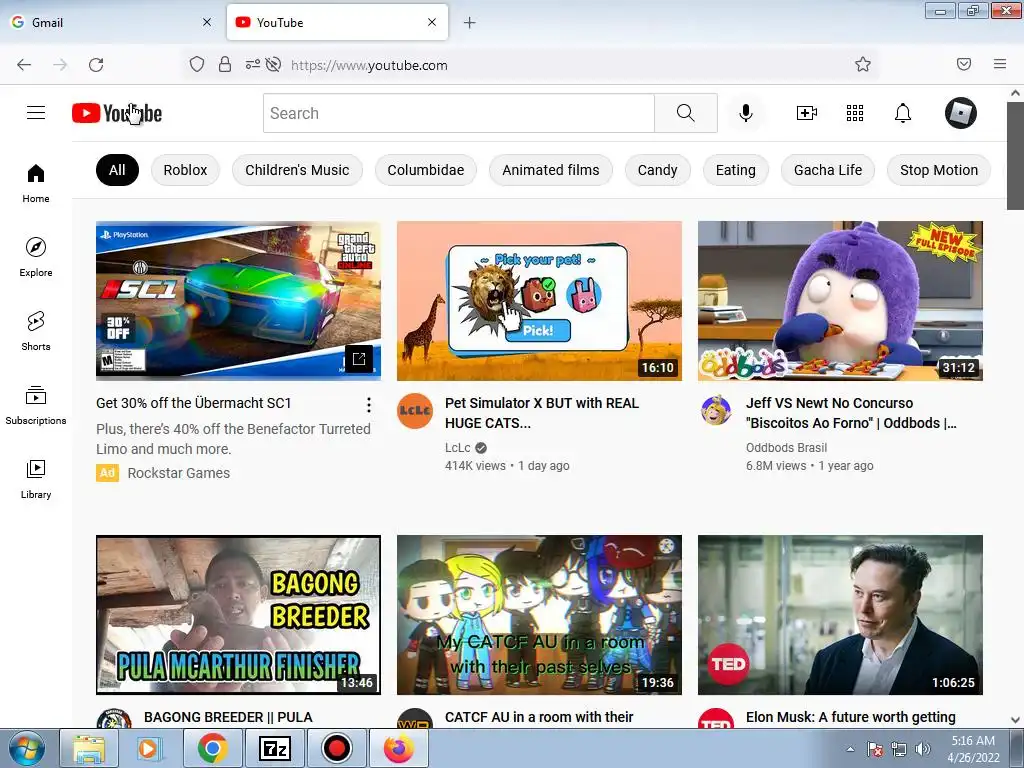The image size is (1024, 768).
Task: Bookmark this page with the star
Action: click(863, 64)
